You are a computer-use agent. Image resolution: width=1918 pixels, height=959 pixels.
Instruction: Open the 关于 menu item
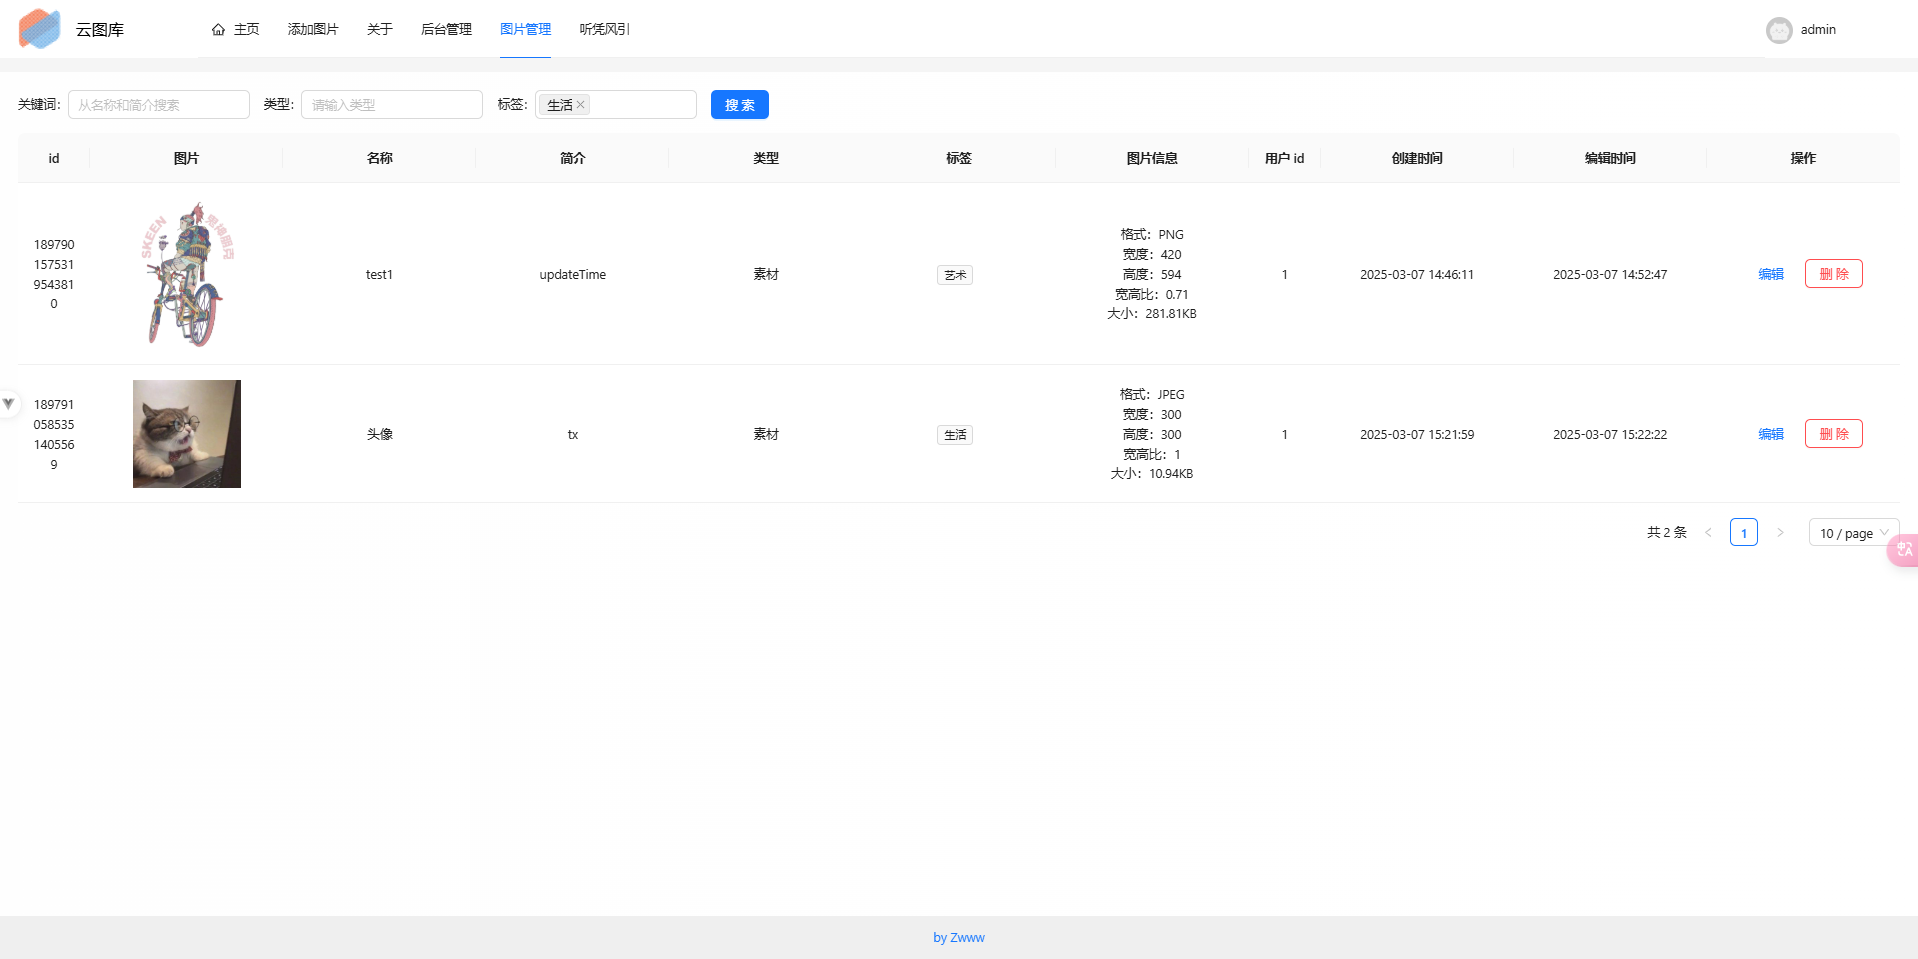coord(380,29)
